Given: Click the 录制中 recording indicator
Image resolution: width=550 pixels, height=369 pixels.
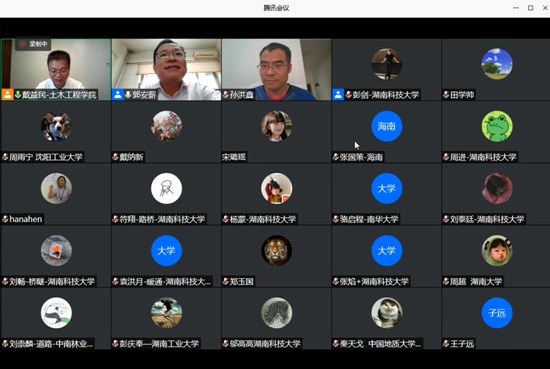Looking at the screenshot, I should pos(33,44).
